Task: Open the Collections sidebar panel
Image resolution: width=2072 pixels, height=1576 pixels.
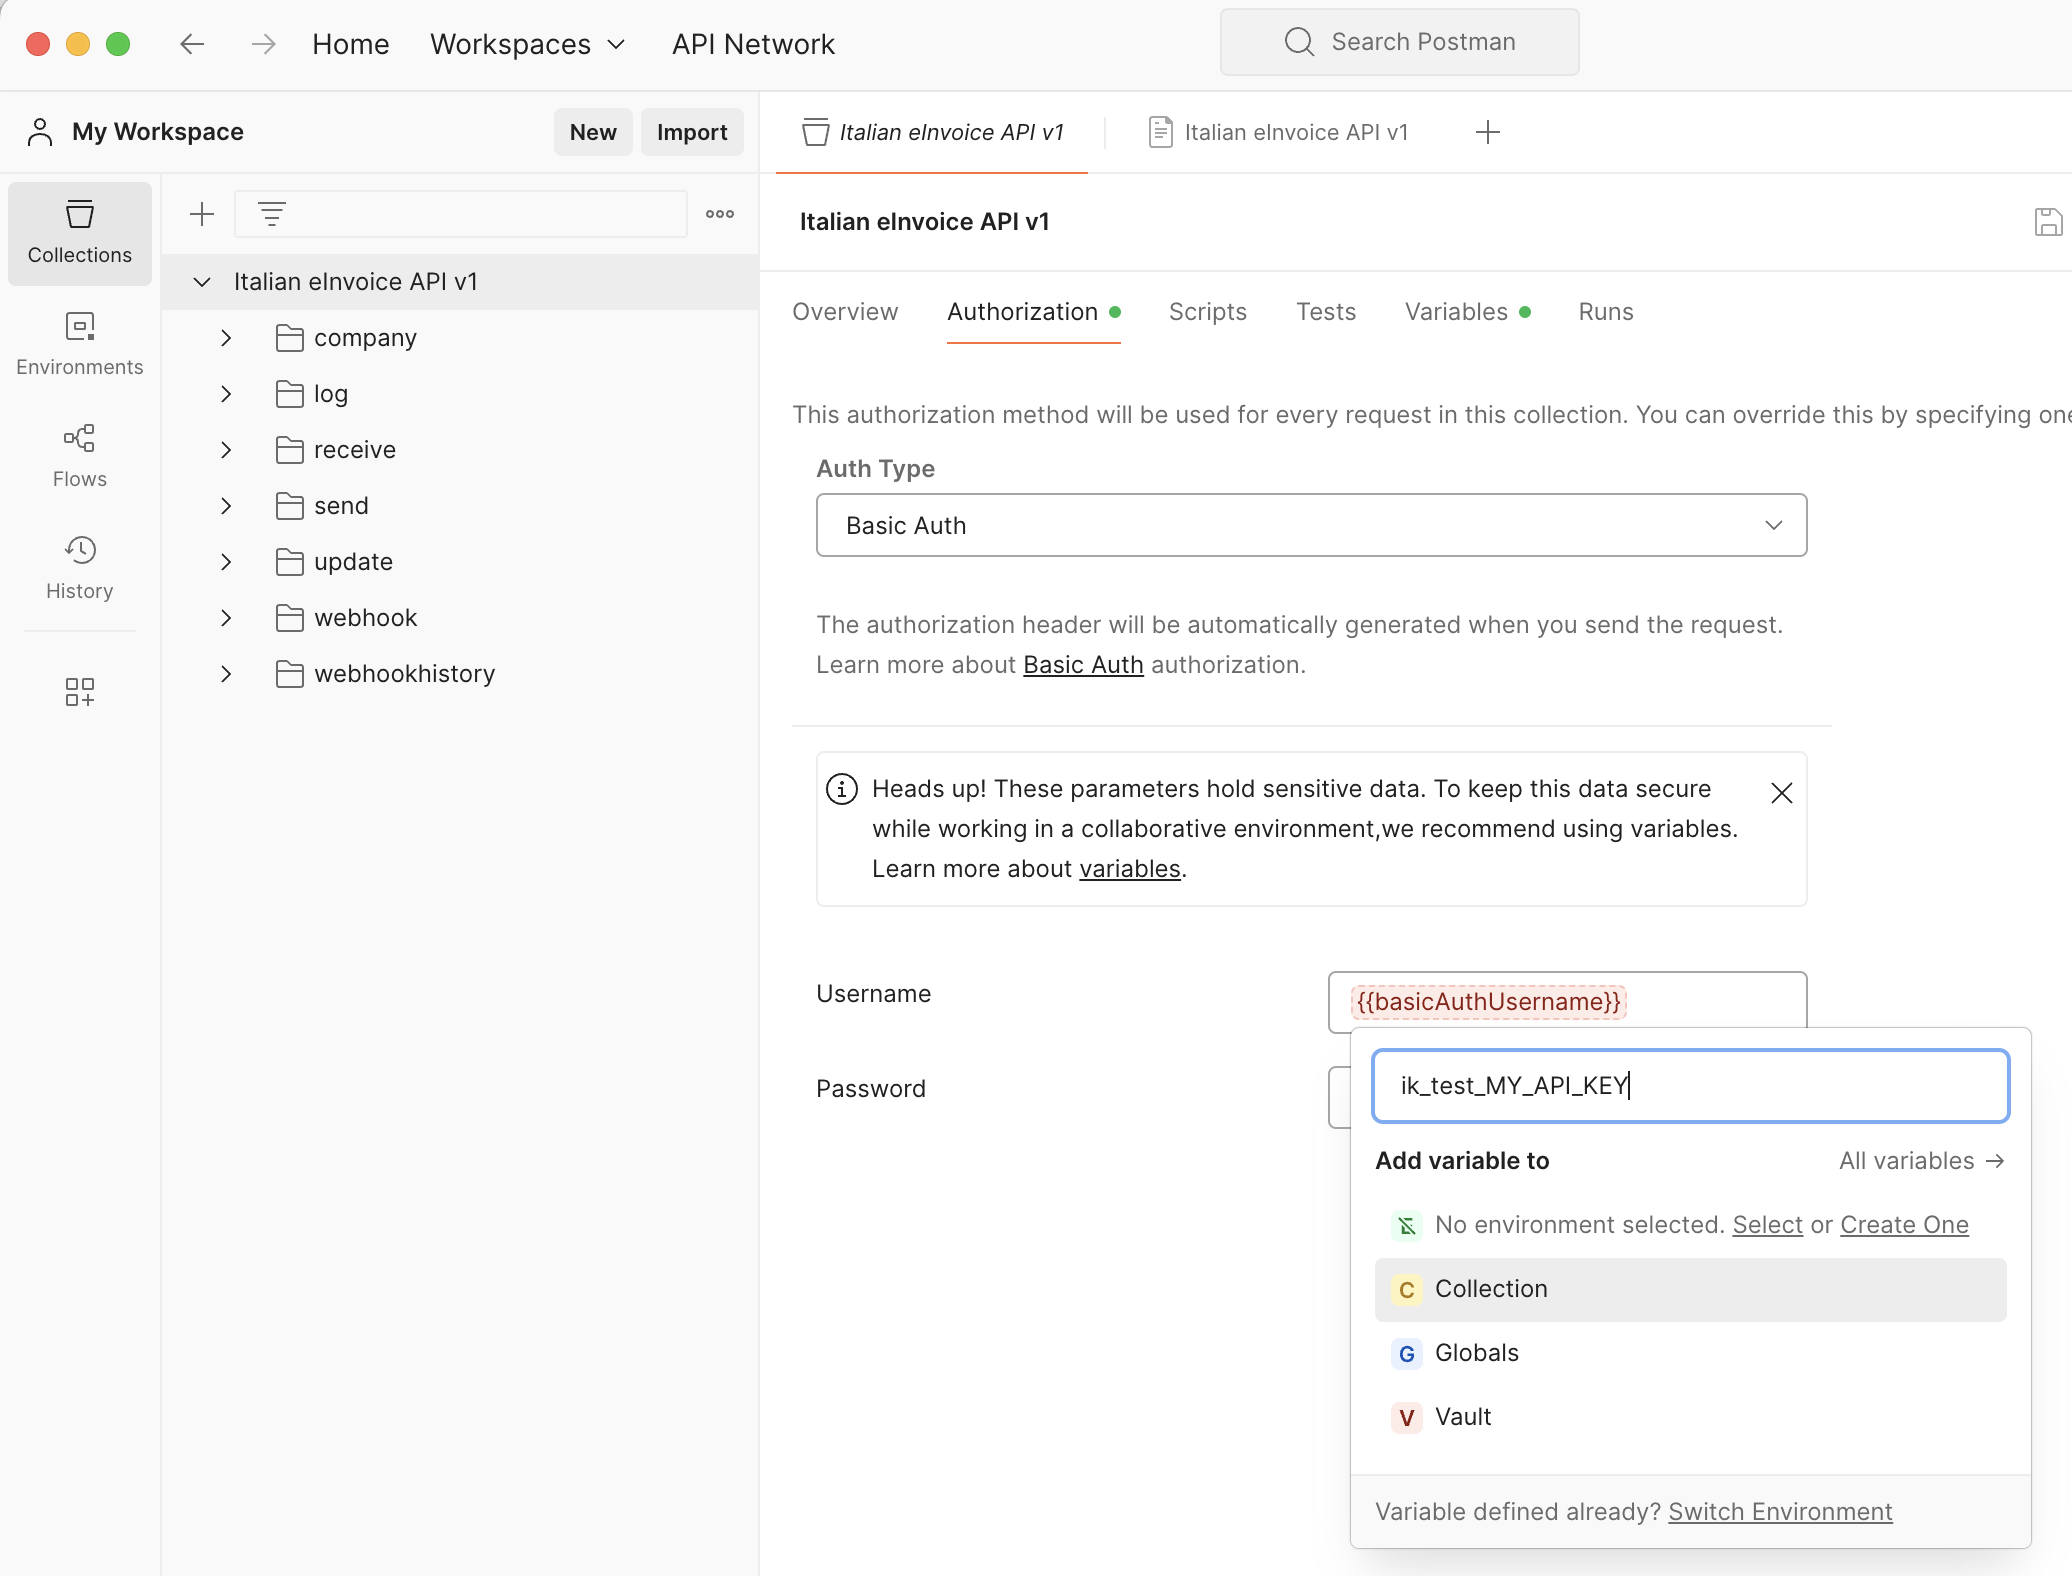Action: click(x=80, y=233)
